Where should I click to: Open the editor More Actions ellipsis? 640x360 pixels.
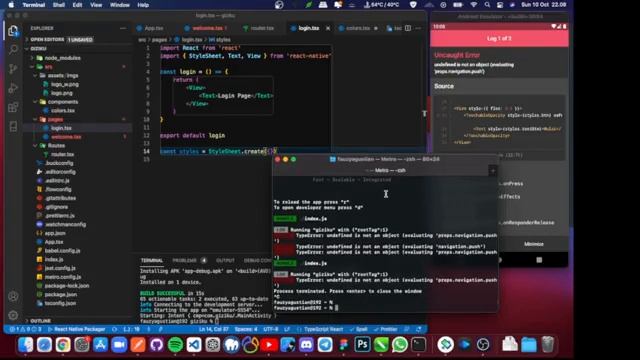click(418, 28)
